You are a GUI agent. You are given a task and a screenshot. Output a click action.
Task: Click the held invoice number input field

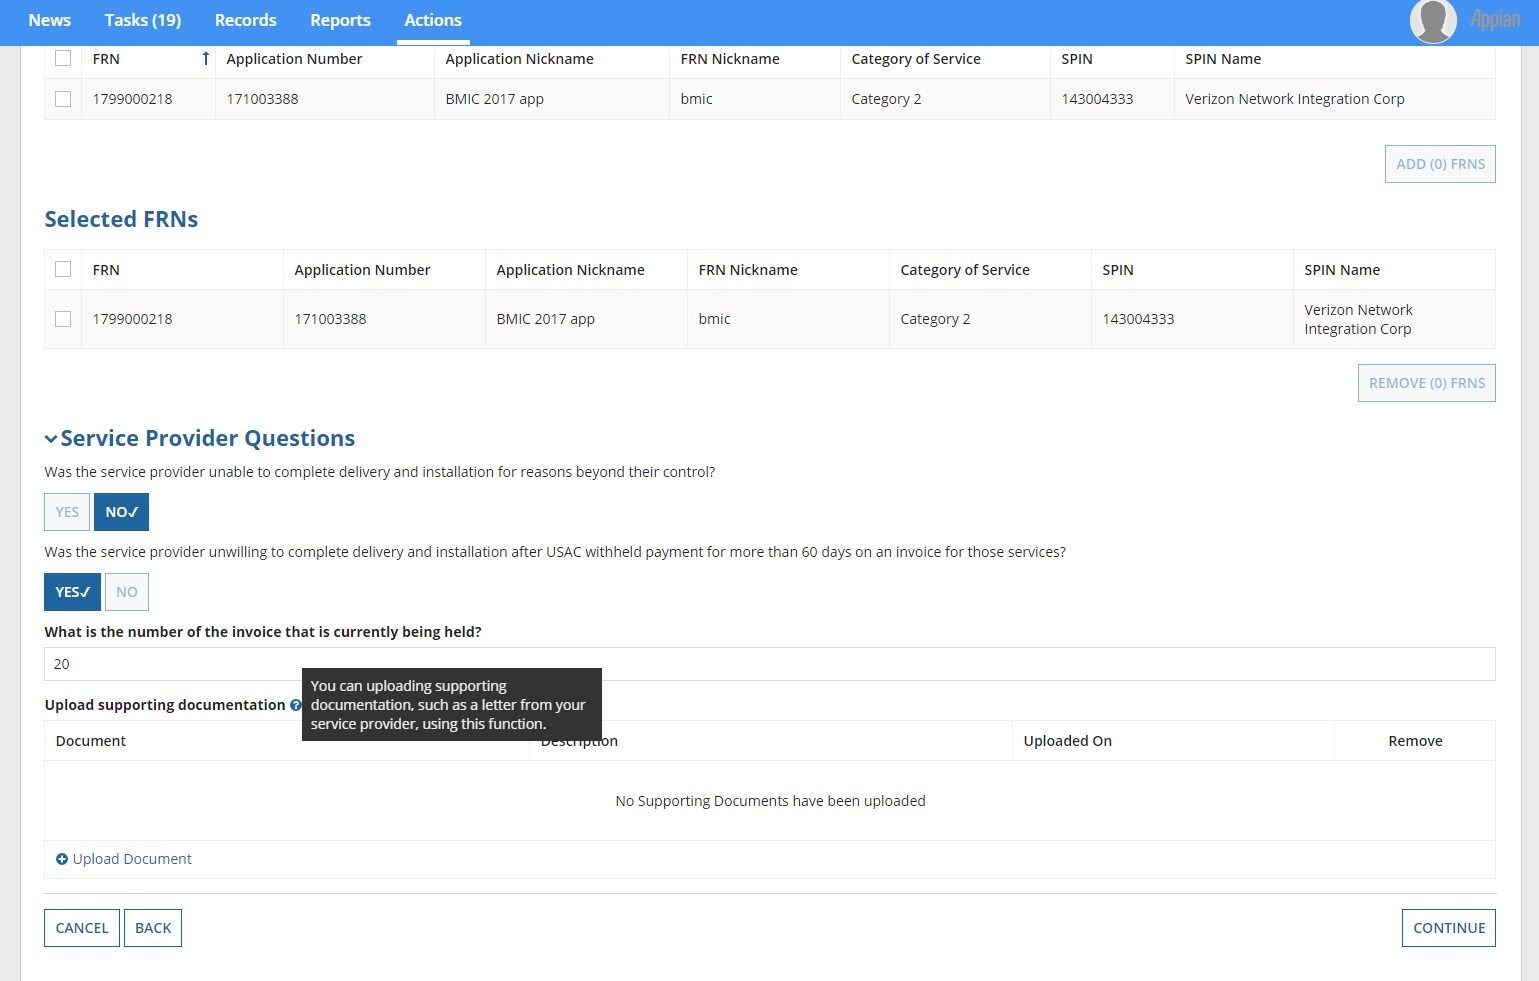coord(769,664)
